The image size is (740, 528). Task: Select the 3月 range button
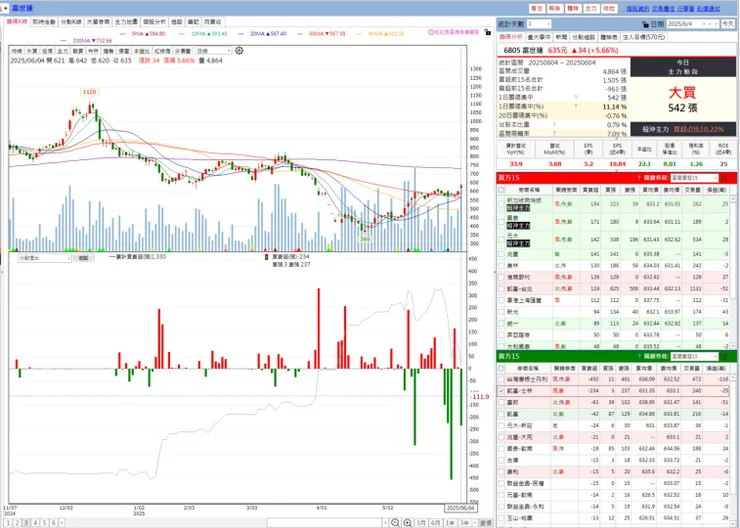(421, 523)
